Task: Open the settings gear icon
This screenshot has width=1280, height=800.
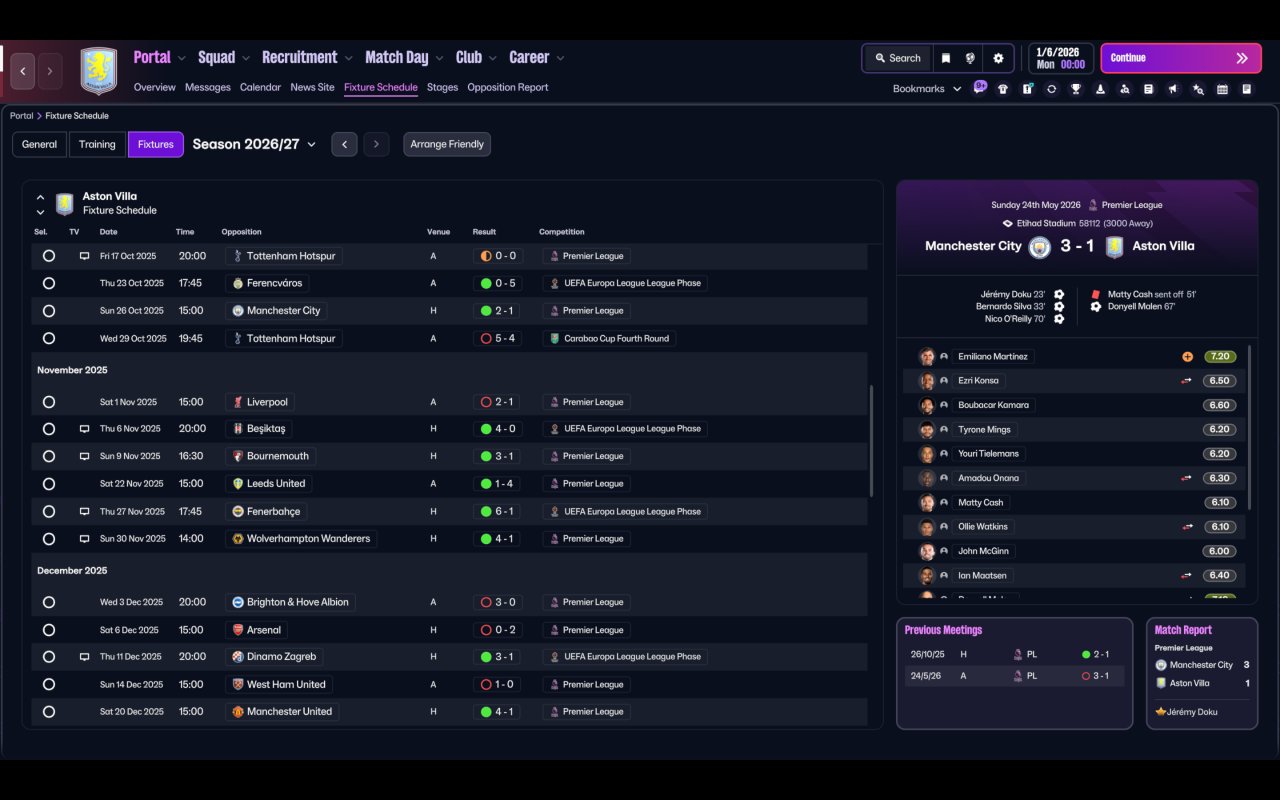Action: pos(998,58)
